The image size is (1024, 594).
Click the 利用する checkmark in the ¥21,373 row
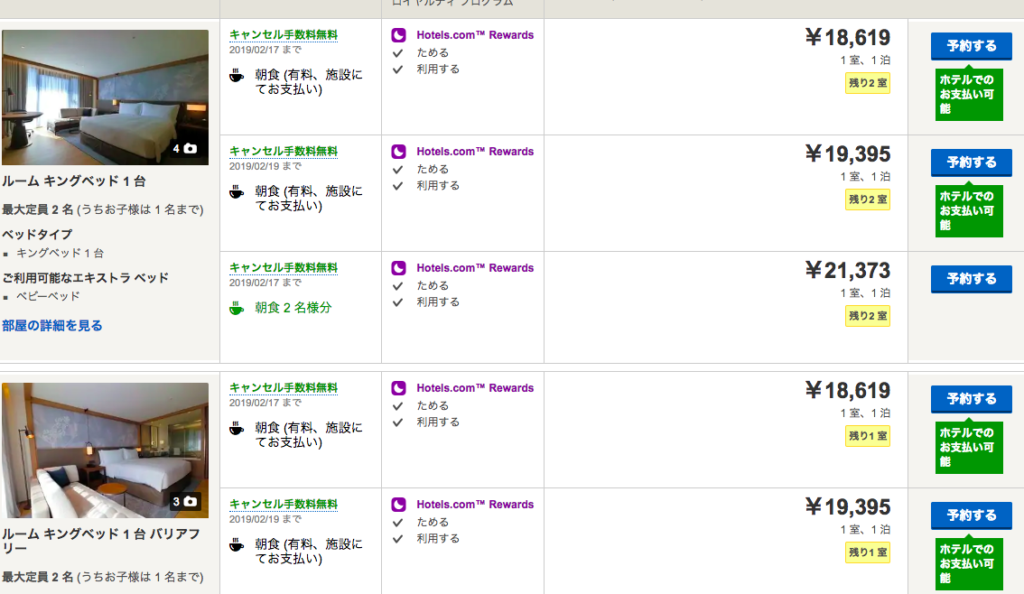(x=397, y=302)
